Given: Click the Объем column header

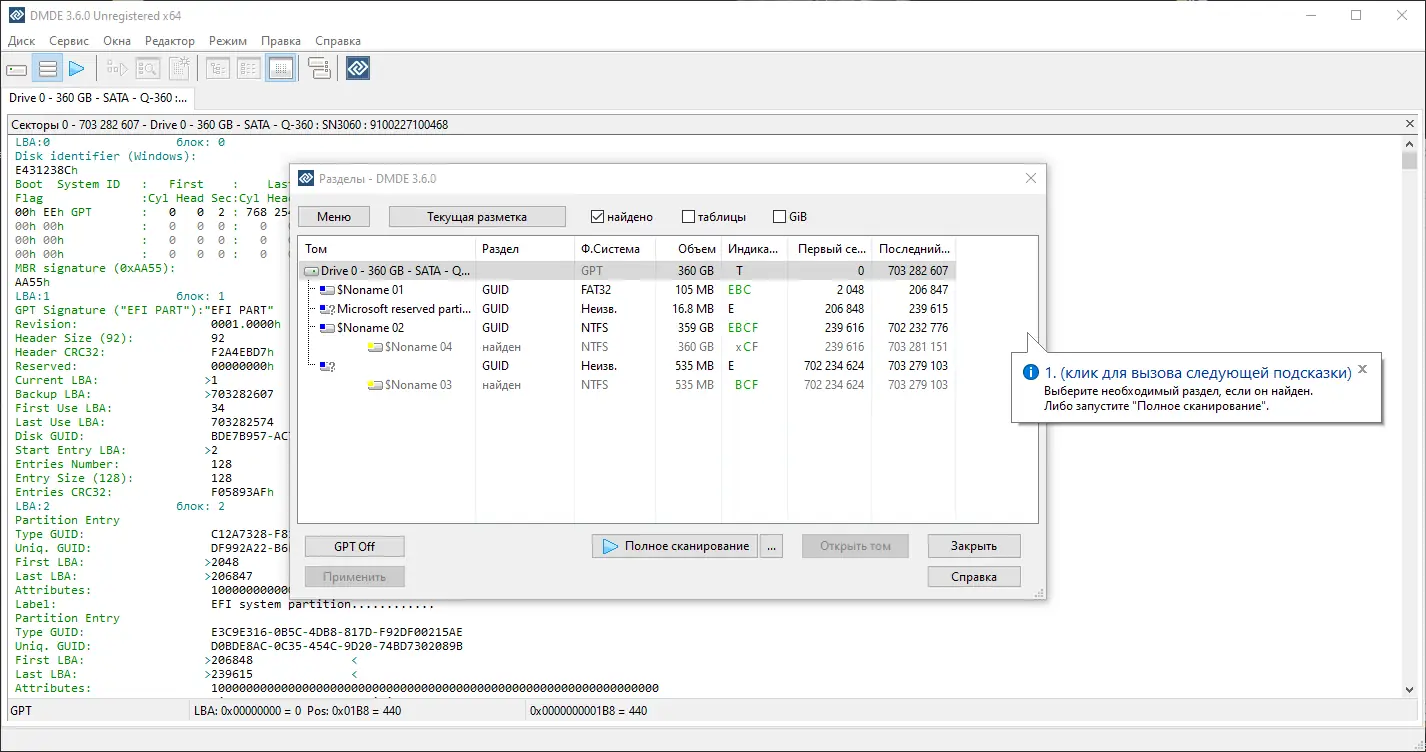Looking at the screenshot, I should [x=688, y=249].
